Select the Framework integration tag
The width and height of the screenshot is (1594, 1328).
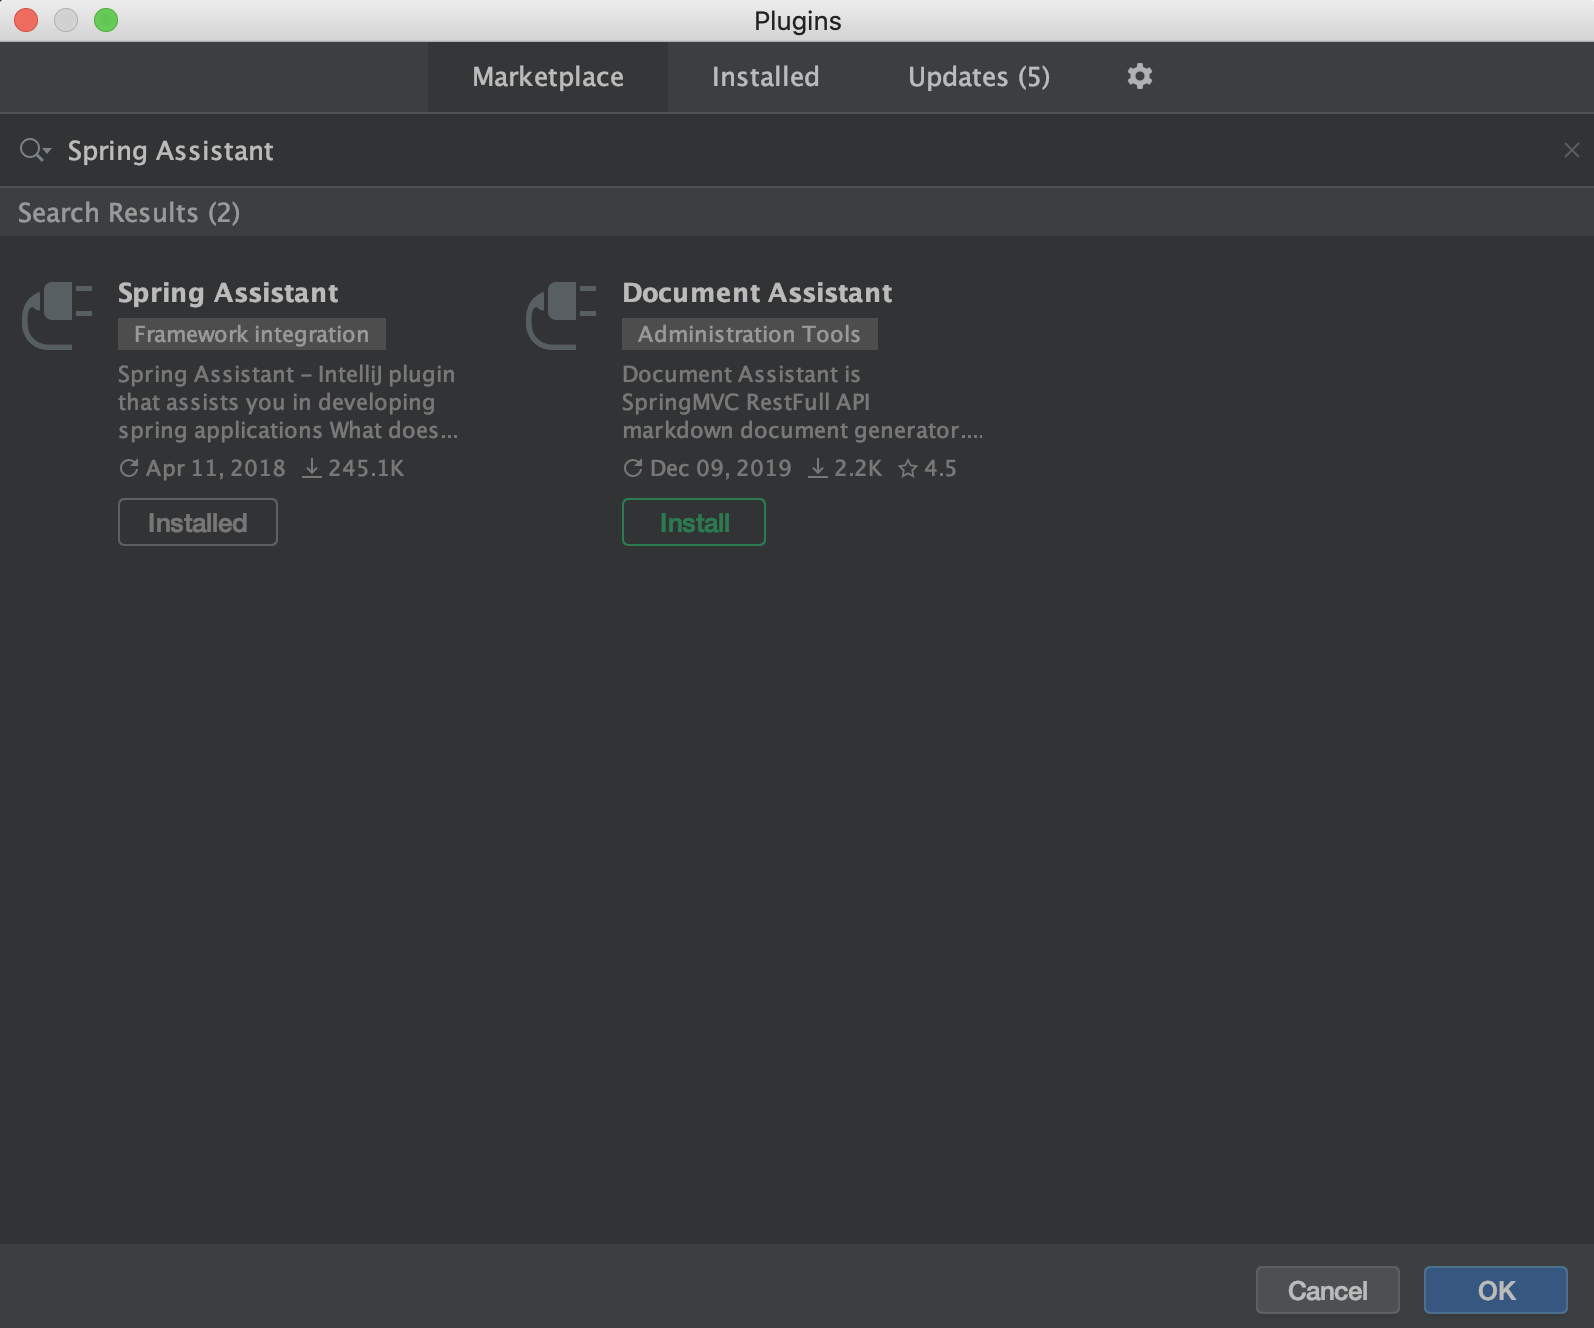(x=252, y=334)
